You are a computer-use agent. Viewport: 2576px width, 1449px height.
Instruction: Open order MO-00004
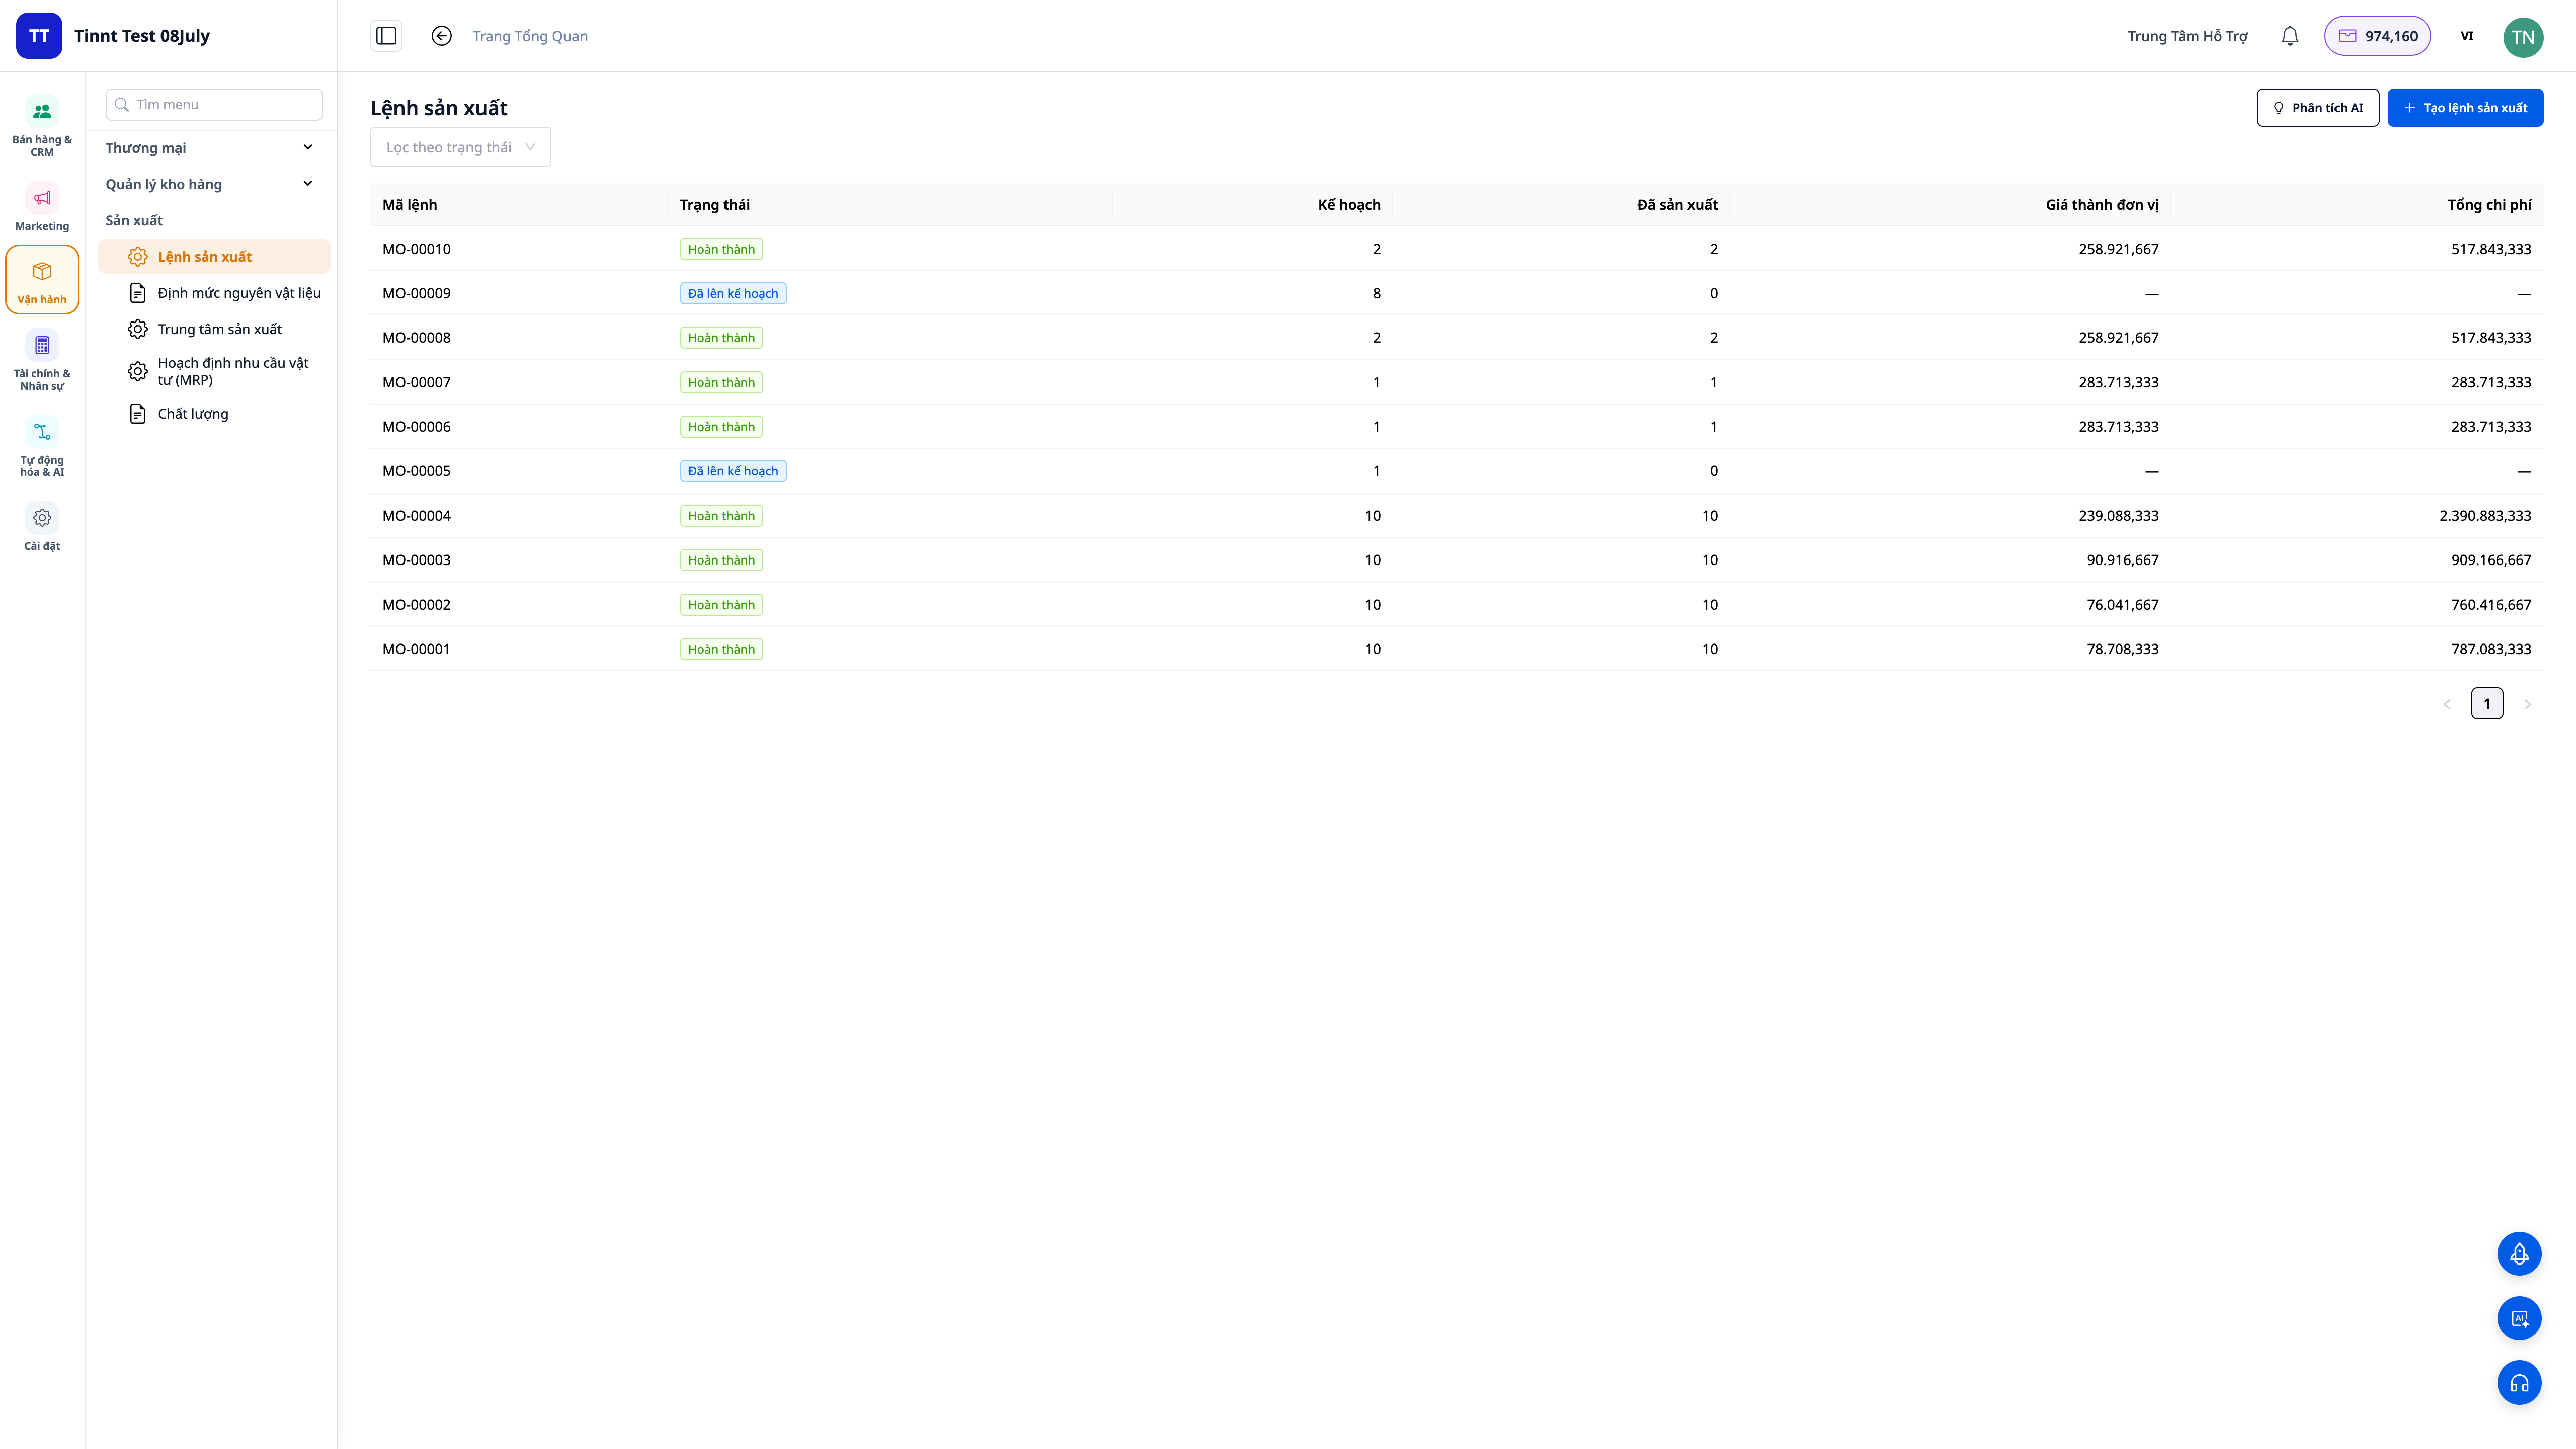tap(416, 516)
